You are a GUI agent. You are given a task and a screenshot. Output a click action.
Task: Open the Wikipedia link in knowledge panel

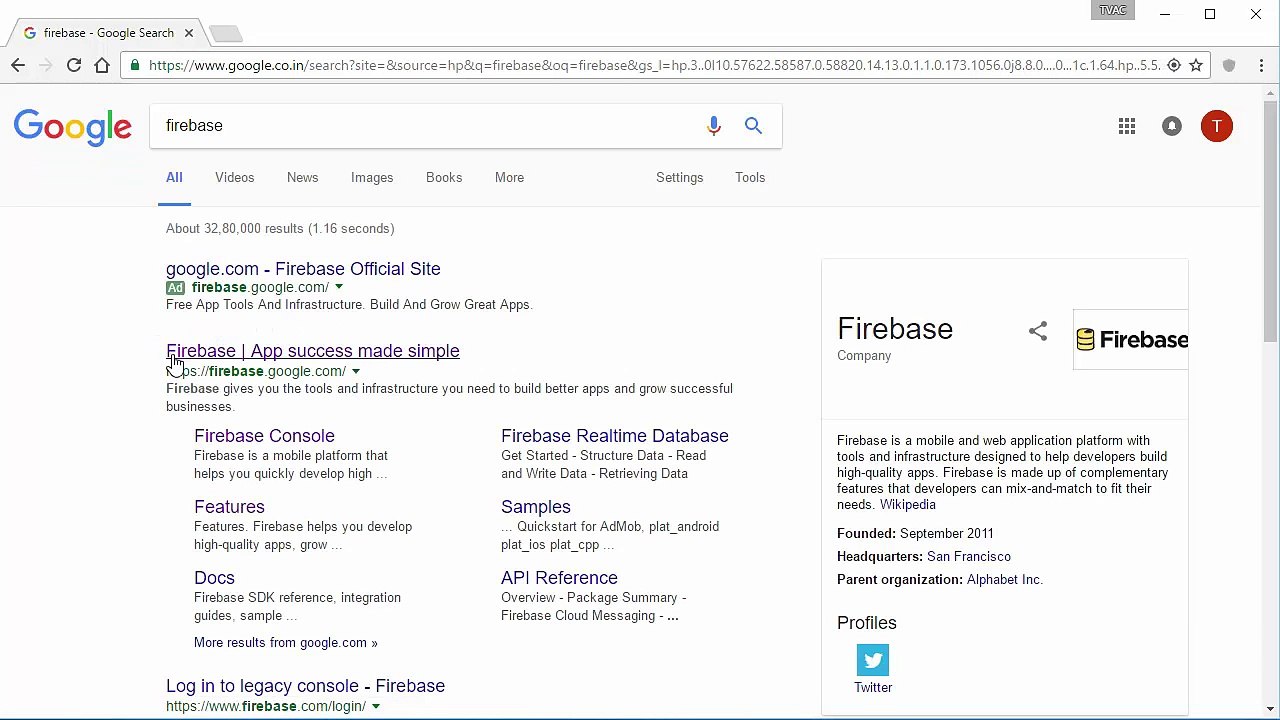(908, 505)
